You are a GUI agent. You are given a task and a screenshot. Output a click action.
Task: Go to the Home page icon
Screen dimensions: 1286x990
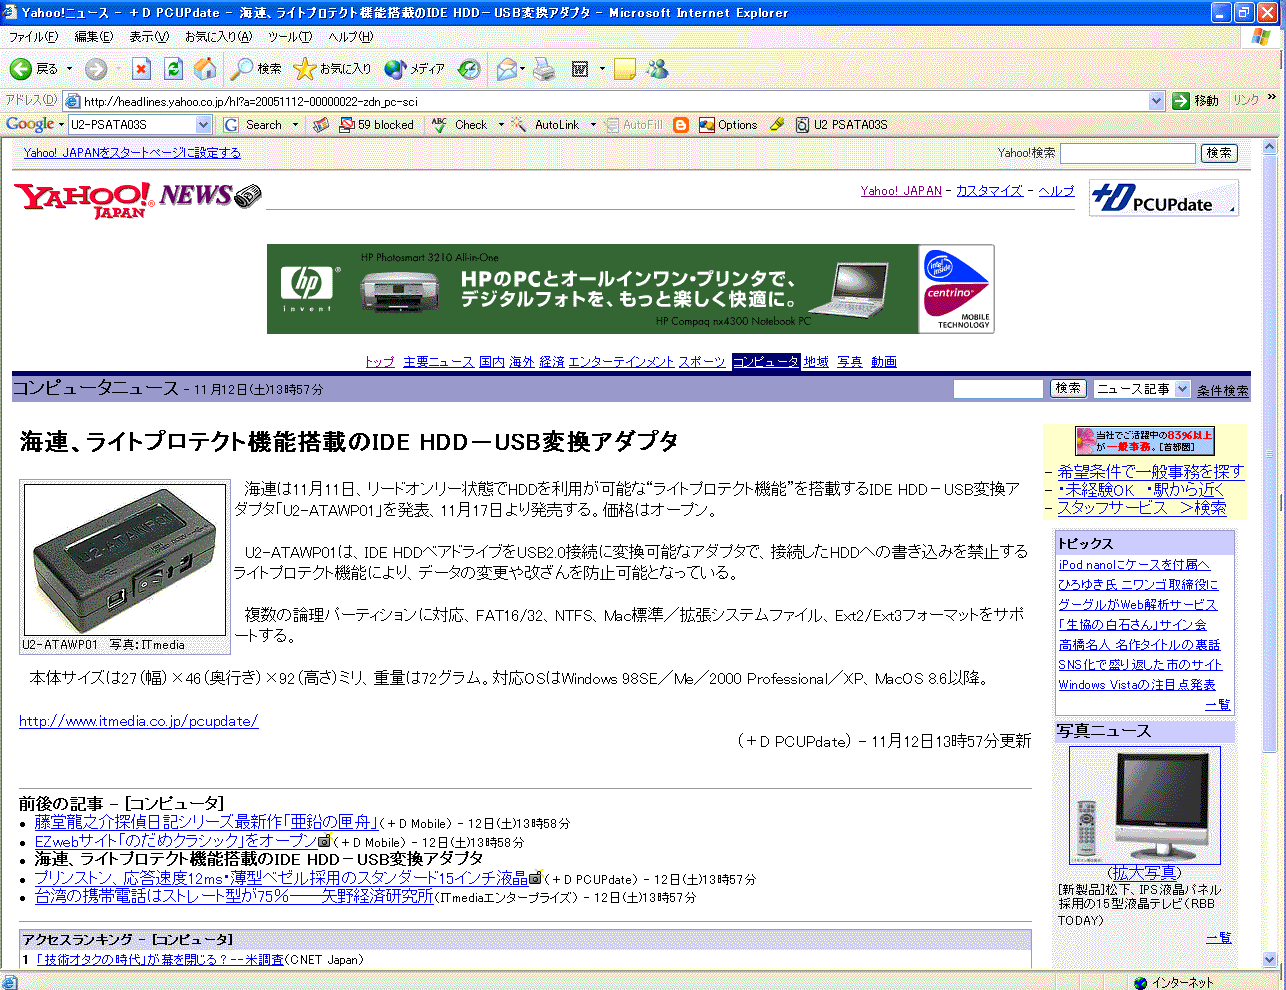point(205,69)
